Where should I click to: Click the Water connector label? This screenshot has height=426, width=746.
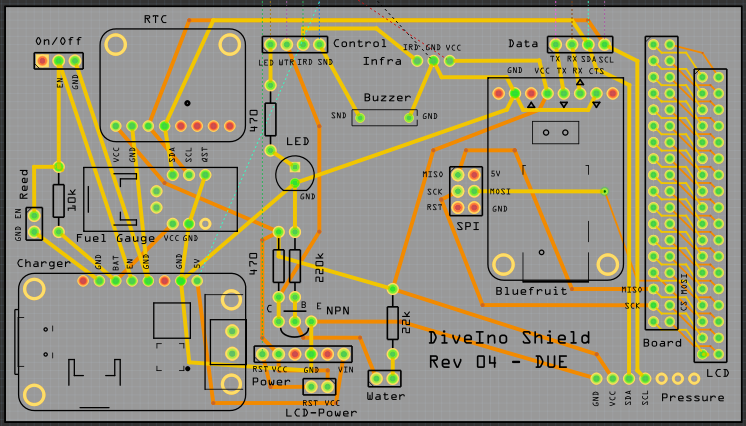385,396
